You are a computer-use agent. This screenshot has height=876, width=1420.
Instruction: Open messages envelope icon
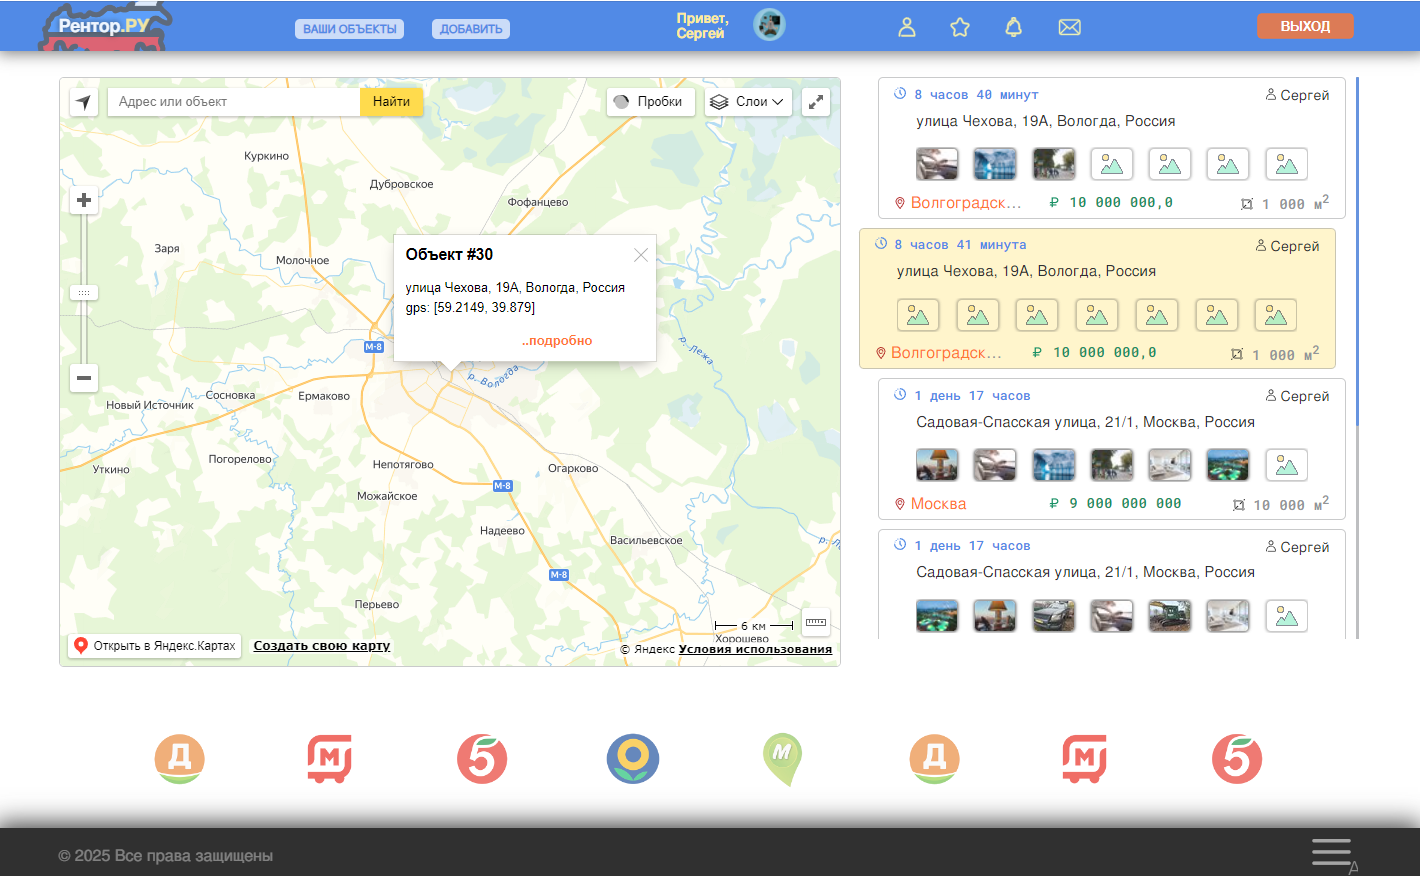click(1069, 27)
